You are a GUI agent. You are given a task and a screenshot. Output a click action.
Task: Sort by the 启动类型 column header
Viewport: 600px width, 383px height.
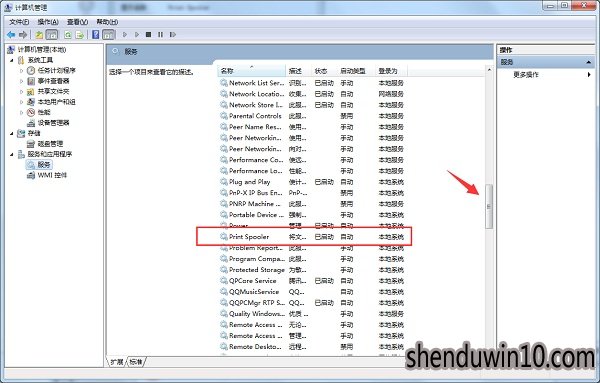click(x=355, y=71)
